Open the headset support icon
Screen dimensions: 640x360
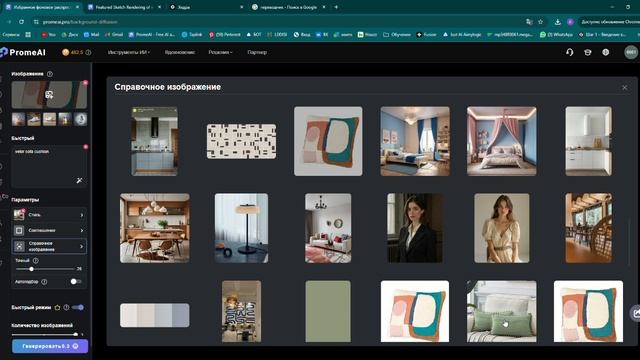pyautogui.click(x=569, y=52)
